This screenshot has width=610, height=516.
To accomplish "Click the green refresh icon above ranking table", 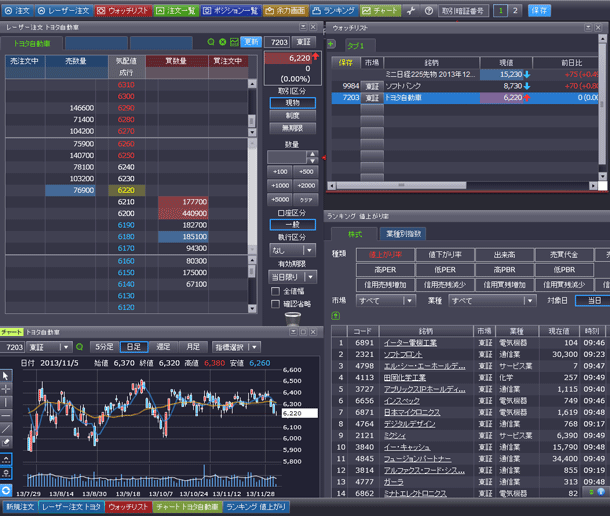I will tap(336, 316).
